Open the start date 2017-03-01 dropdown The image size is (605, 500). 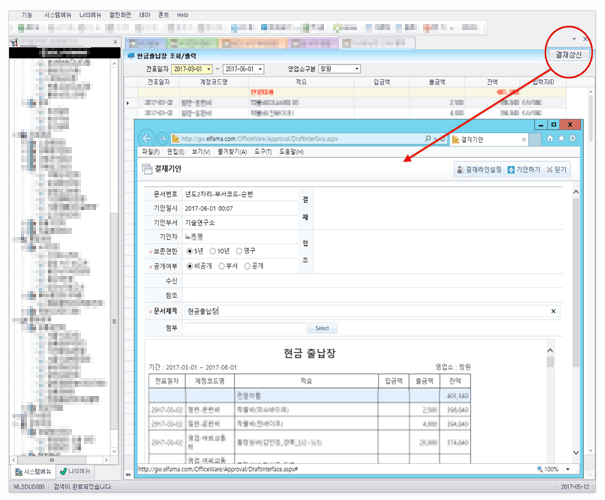(x=209, y=69)
